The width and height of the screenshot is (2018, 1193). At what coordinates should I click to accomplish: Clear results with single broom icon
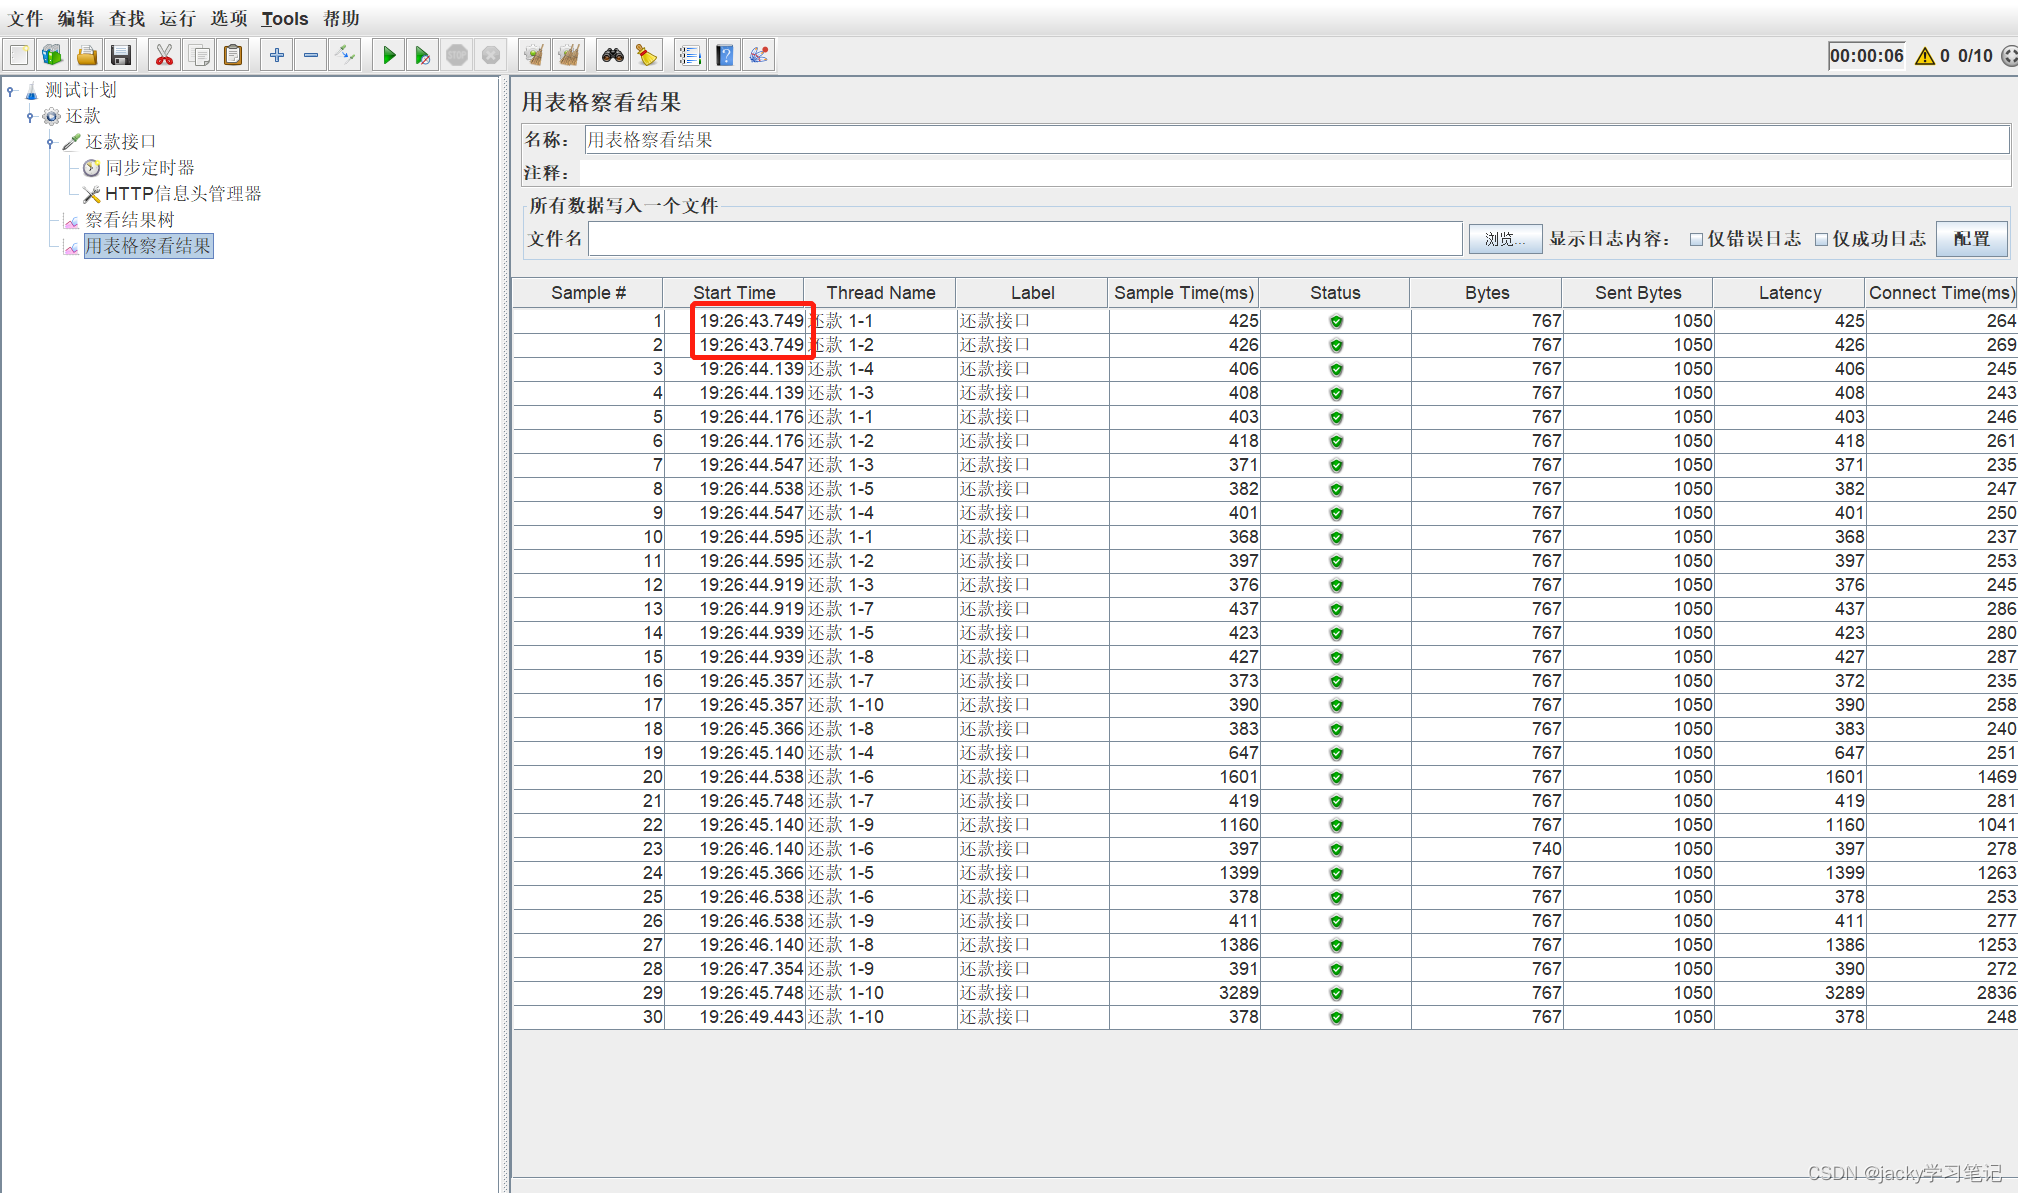coord(535,55)
